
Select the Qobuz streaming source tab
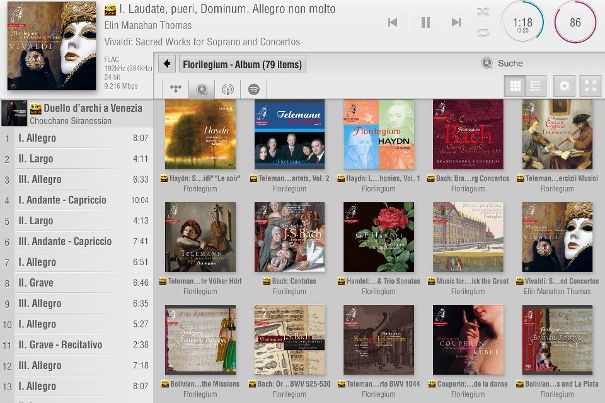click(x=201, y=89)
